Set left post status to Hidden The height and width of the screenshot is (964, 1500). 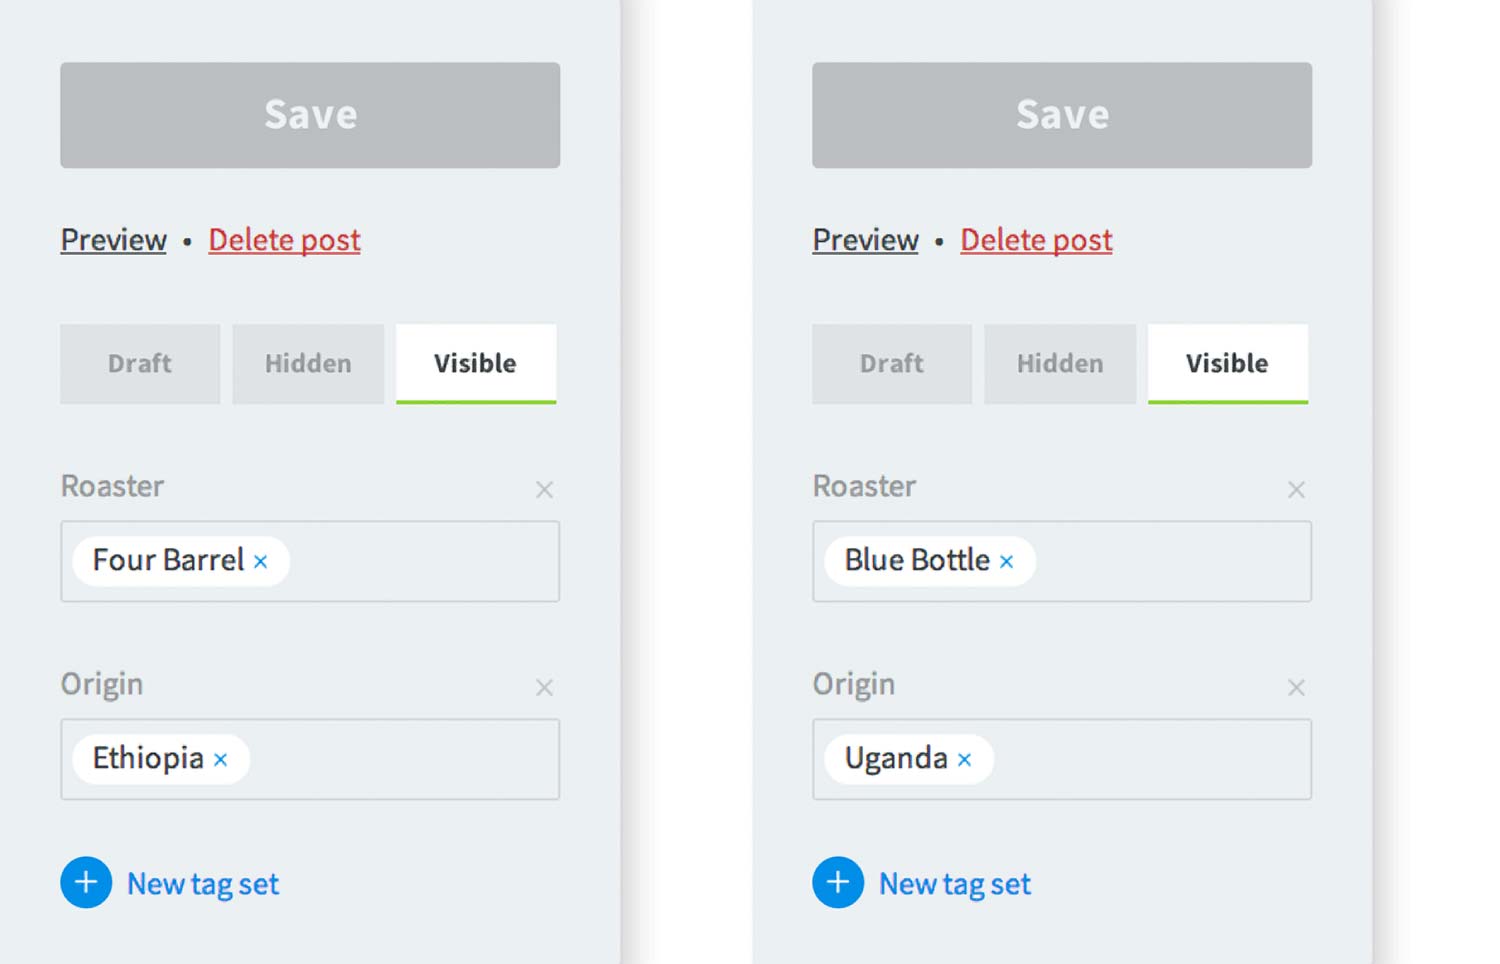tap(308, 364)
